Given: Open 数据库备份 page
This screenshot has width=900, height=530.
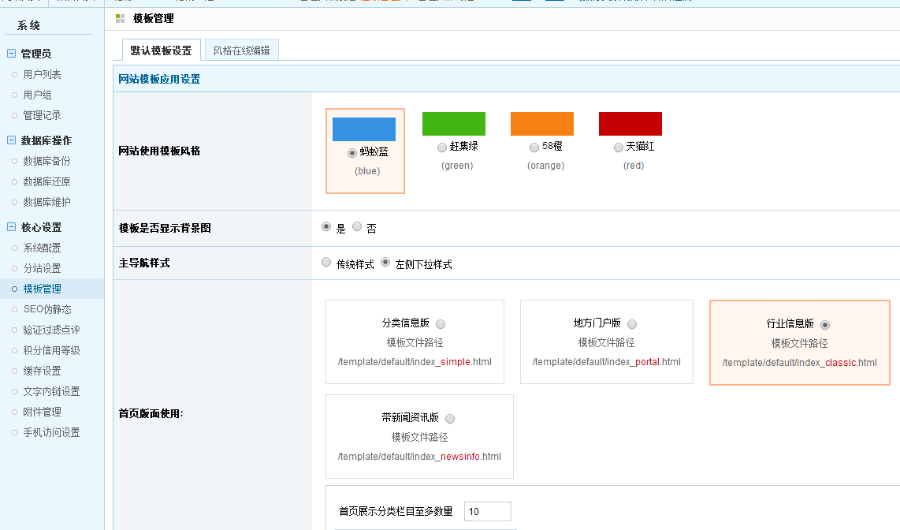Looking at the screenshot, I should [x=46, y=161].
